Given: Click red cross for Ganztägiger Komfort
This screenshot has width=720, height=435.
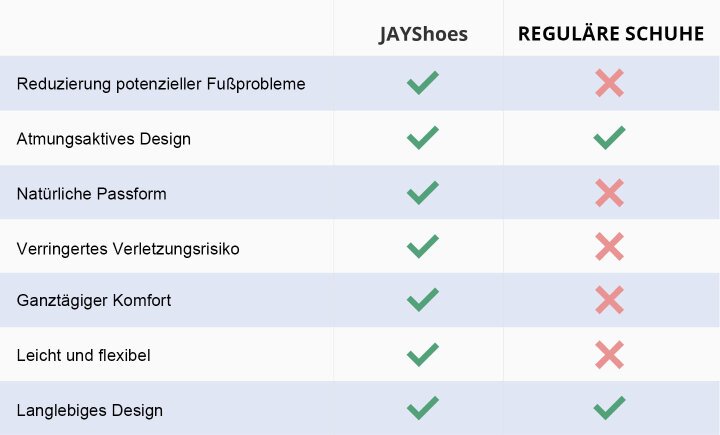Looking at the screenshot, I should tap(609, 299).
